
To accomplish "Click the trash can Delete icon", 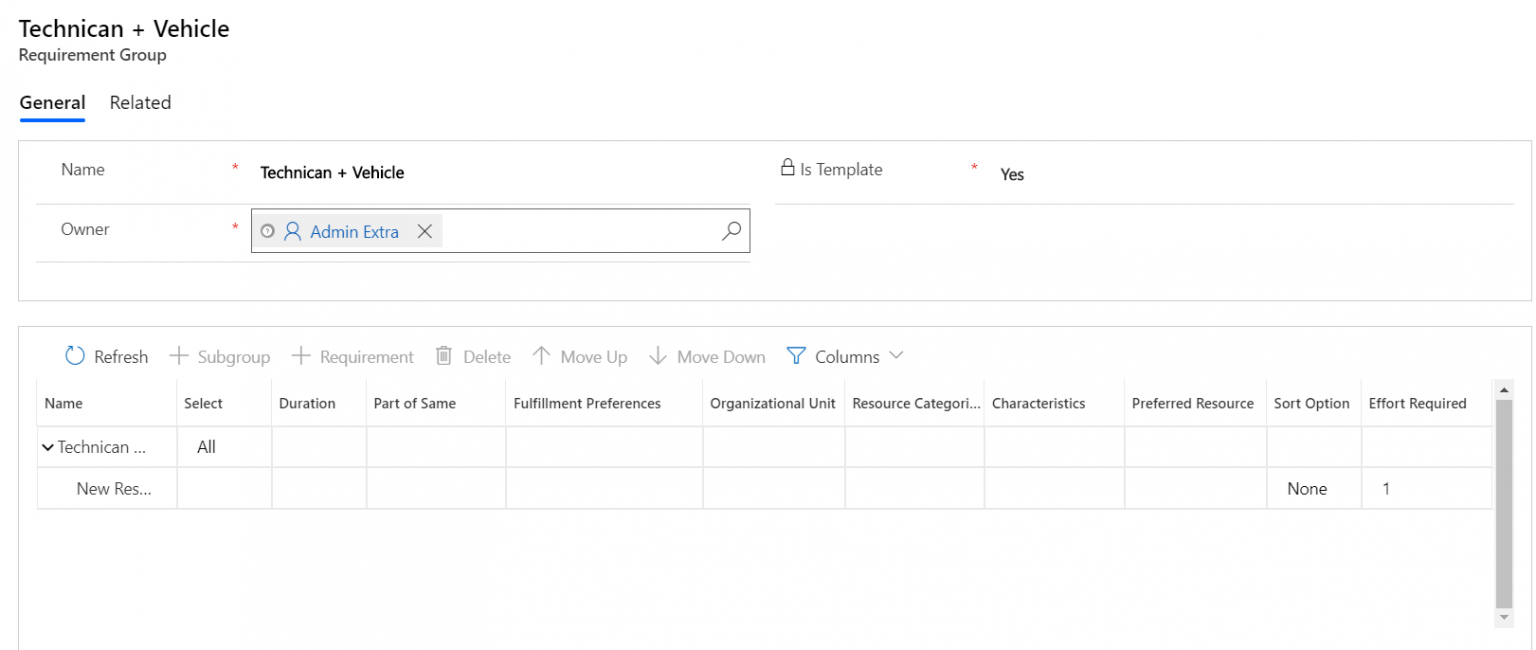I will point(444,356).
